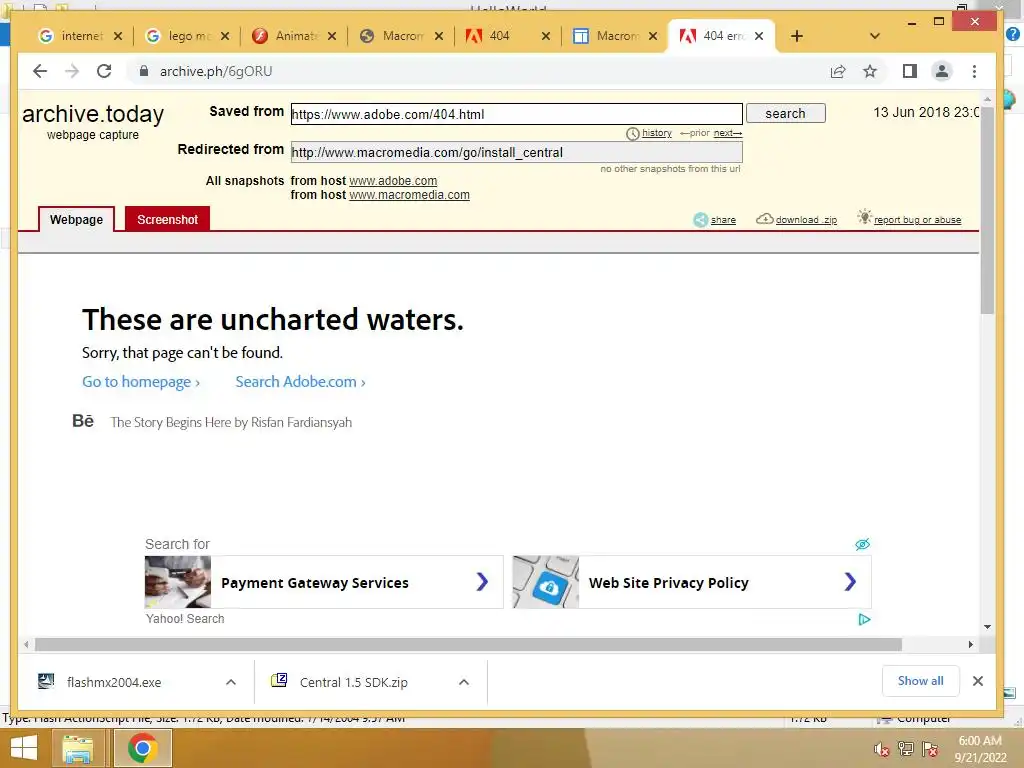Screen dimensions: 1024x768
Task: Share this page via toolbar icon
Action: pos(838,71)
